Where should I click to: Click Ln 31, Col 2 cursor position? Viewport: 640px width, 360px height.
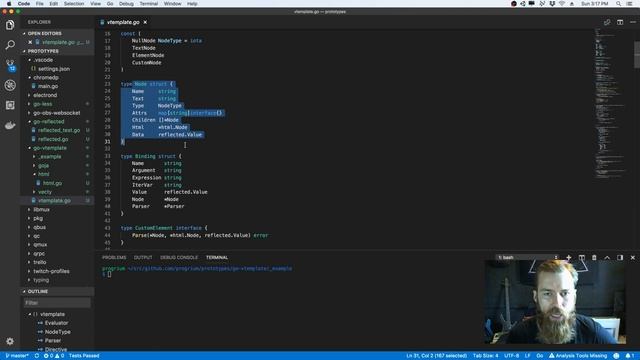coord(436,356)
